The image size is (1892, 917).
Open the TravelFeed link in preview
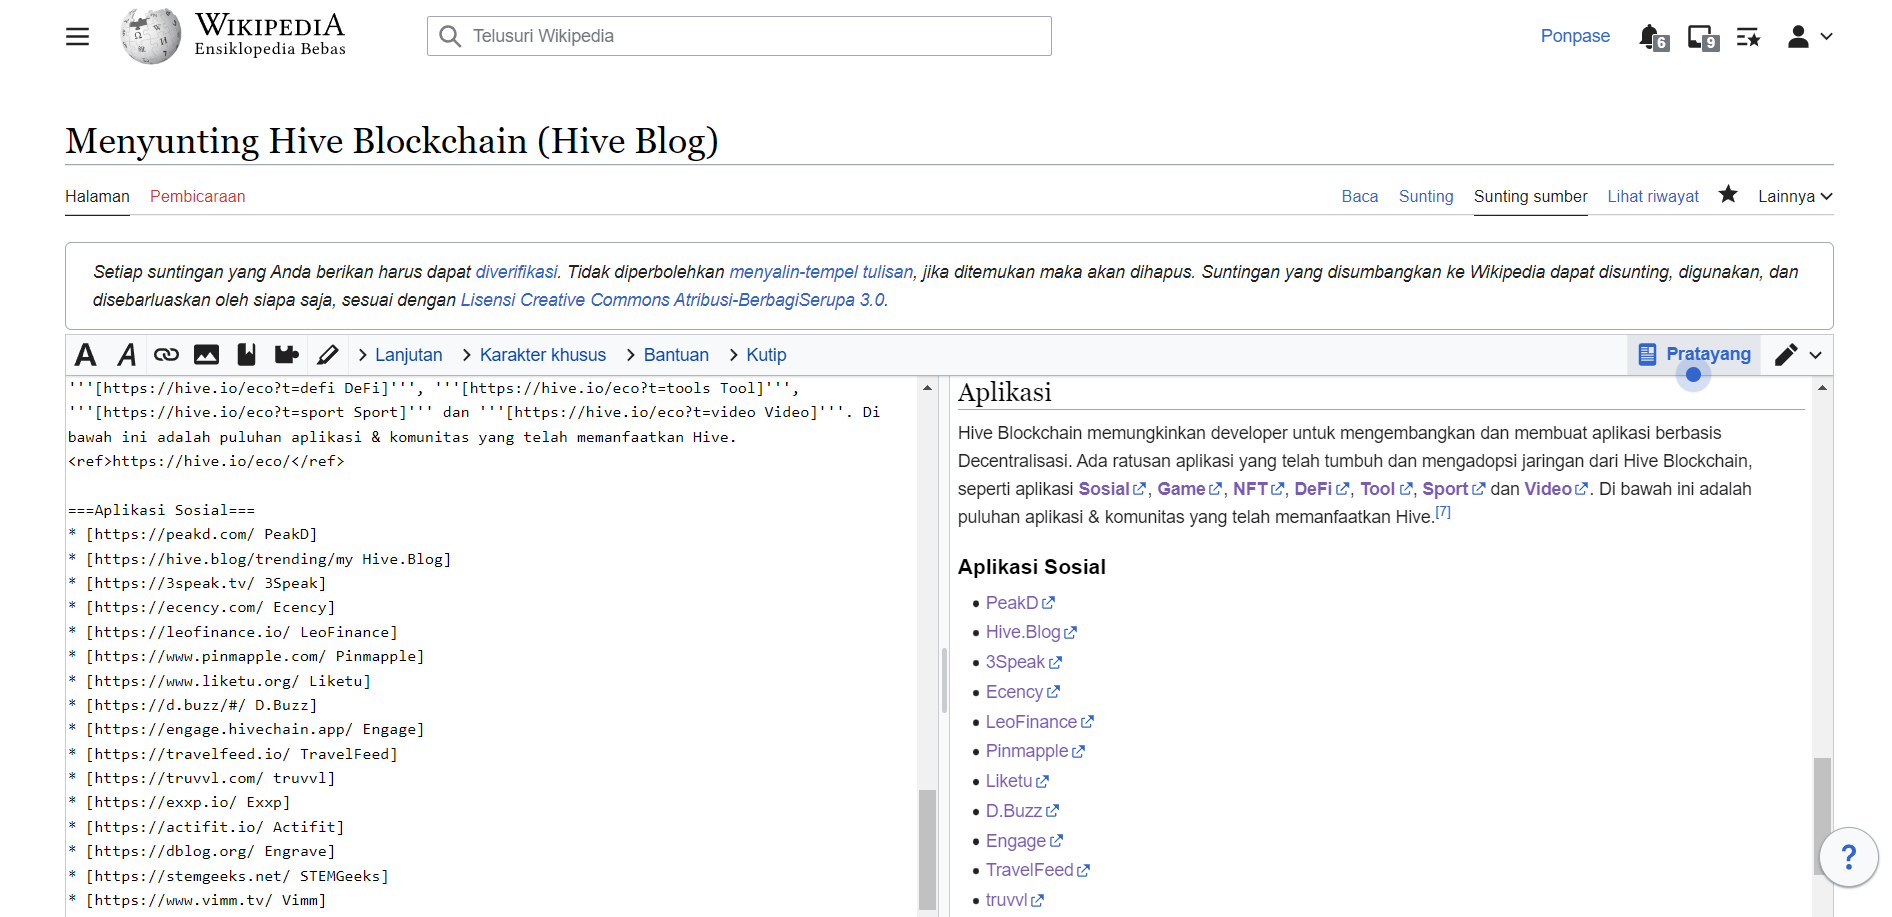pos(1037,870)
